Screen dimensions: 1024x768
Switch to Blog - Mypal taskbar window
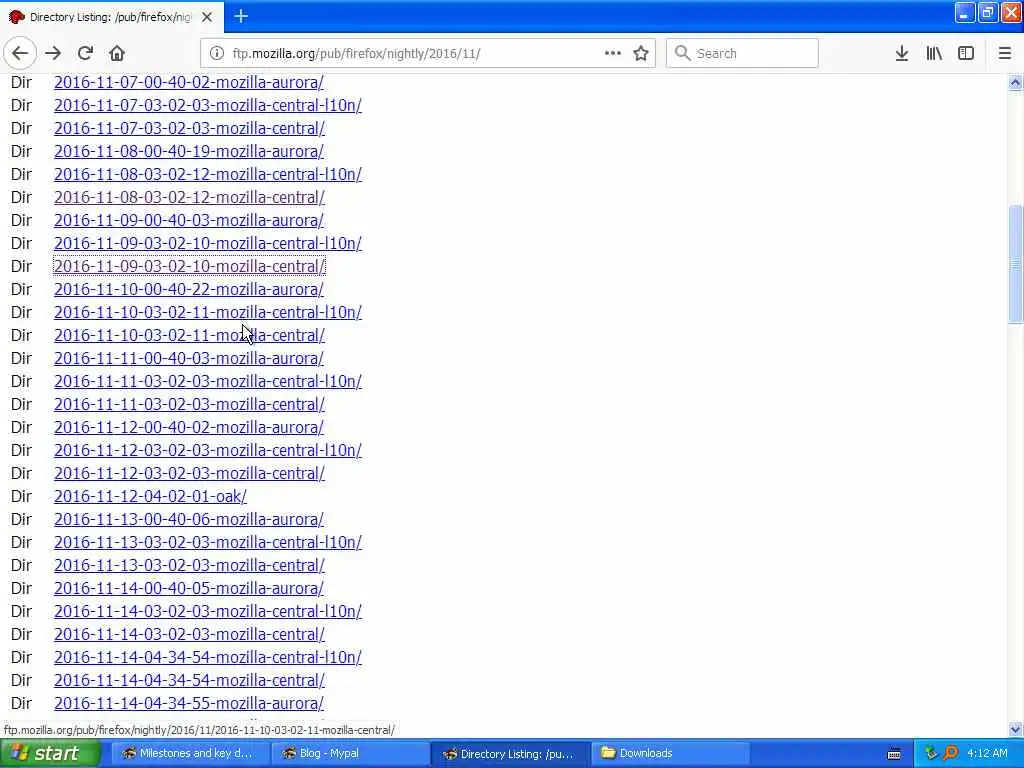point(349,753)
